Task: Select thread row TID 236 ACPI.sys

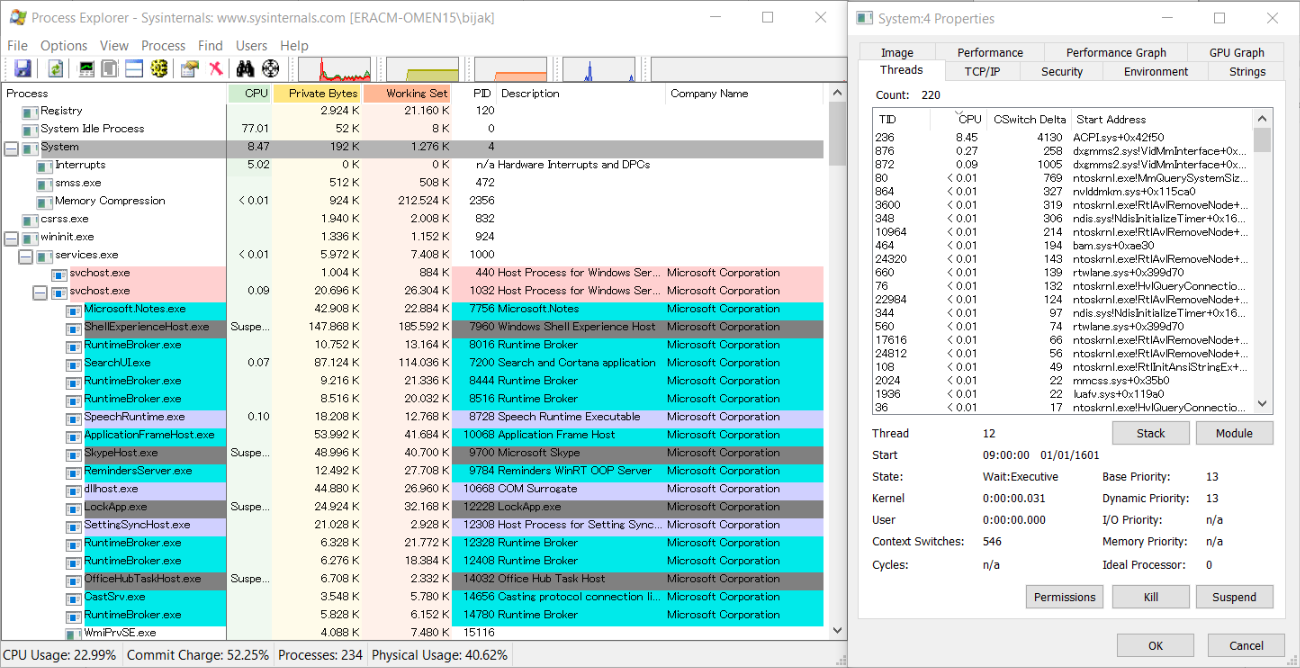Action: coord(1062,137)
